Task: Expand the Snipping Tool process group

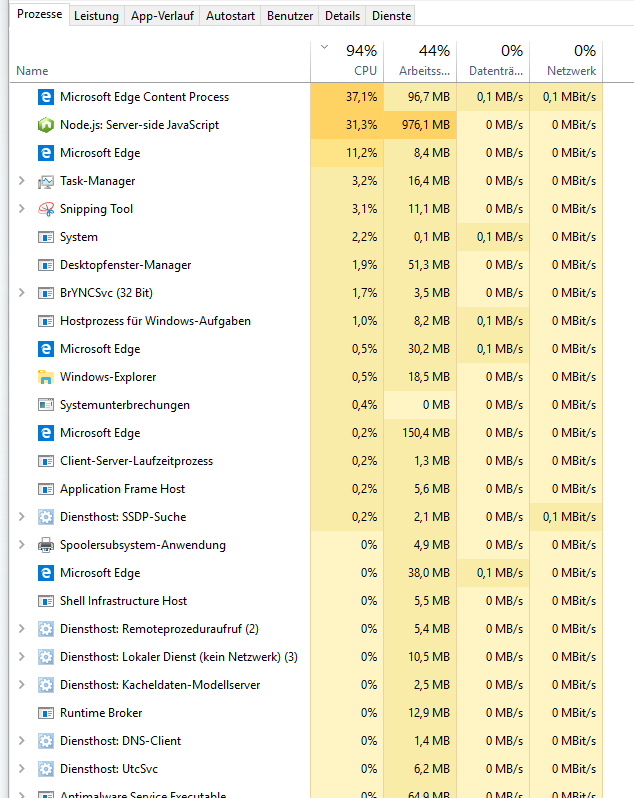Action: (x=21, y=209)
